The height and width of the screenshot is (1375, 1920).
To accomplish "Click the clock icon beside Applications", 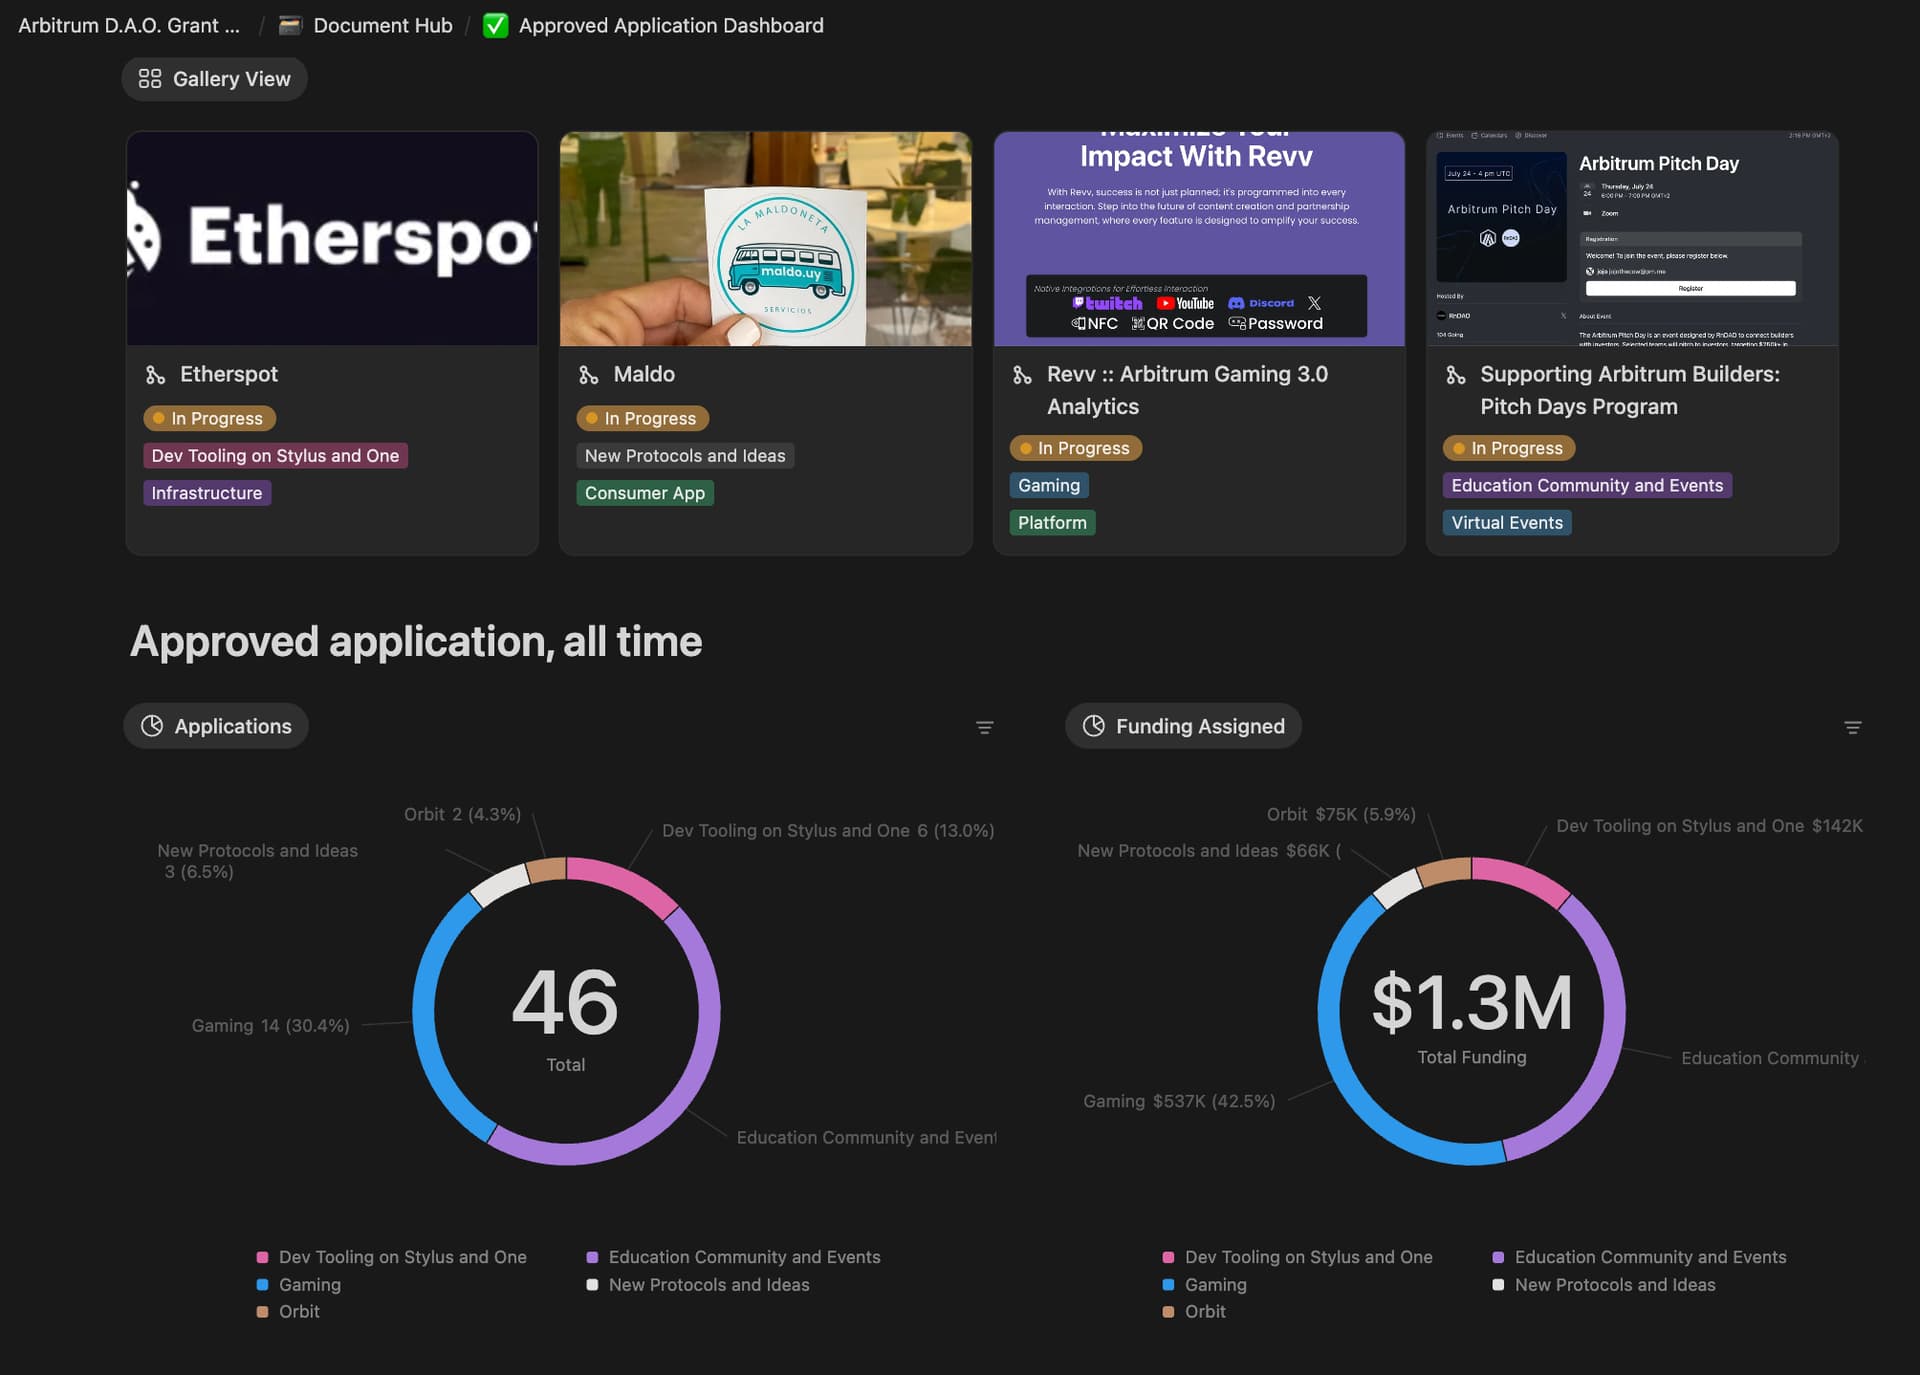I will [x=152, y=725].
